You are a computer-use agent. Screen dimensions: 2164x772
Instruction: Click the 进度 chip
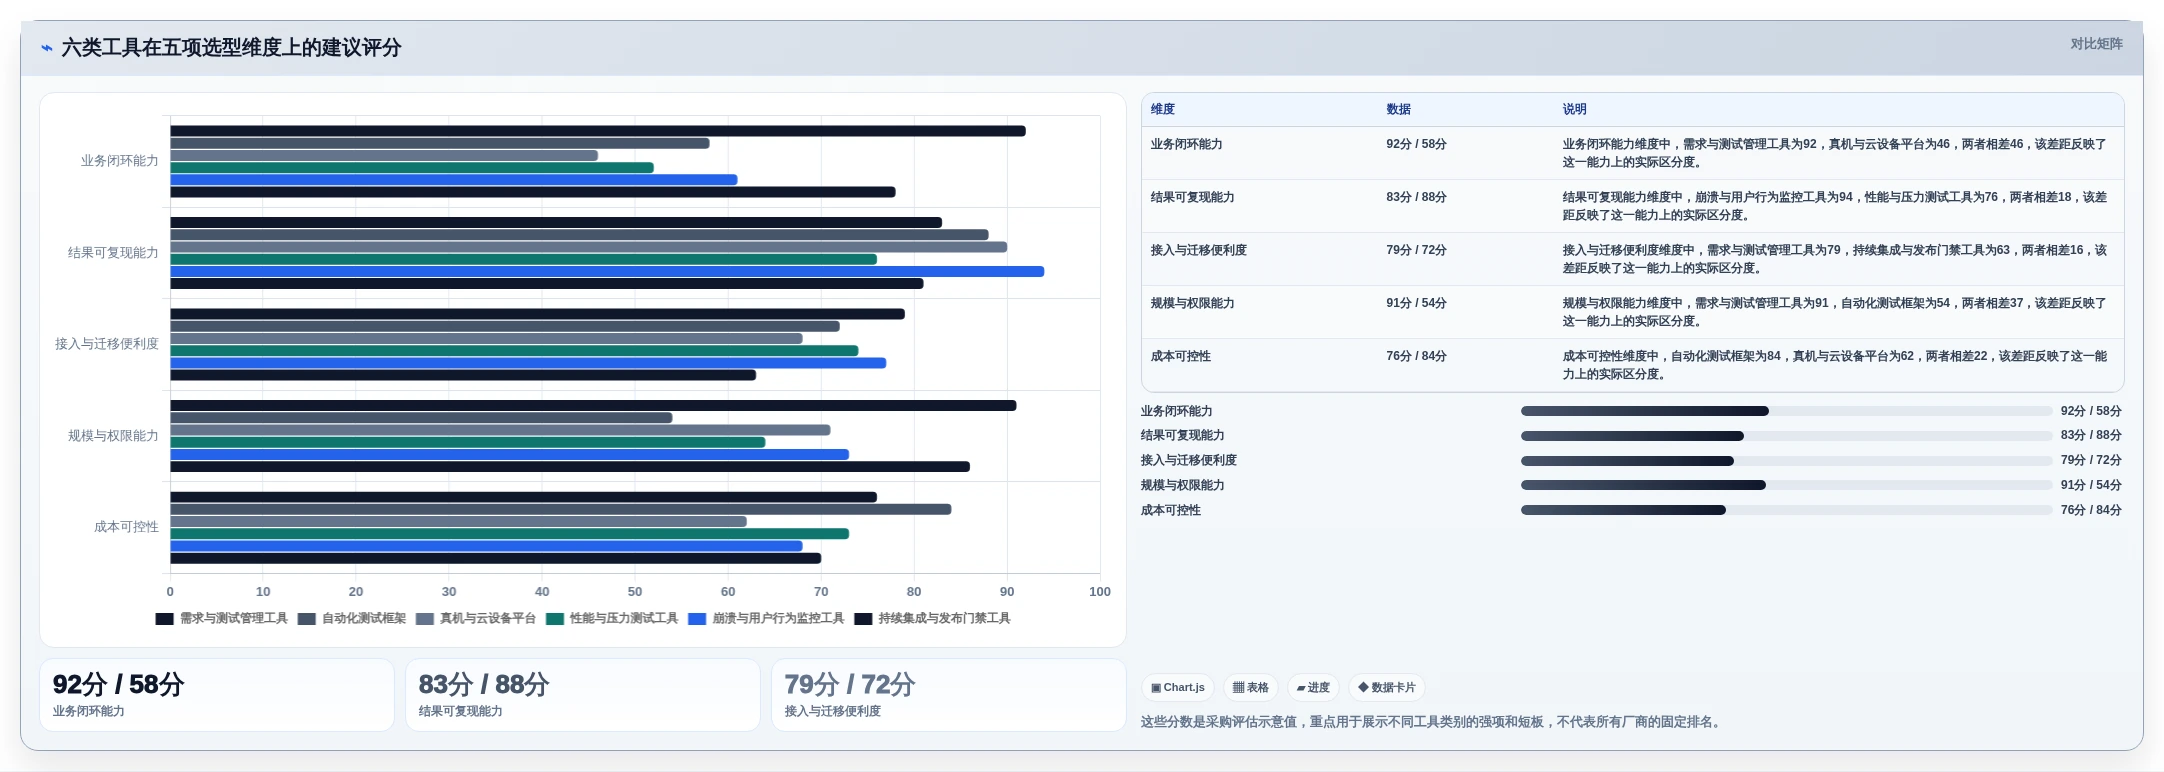pos(1313,688)
